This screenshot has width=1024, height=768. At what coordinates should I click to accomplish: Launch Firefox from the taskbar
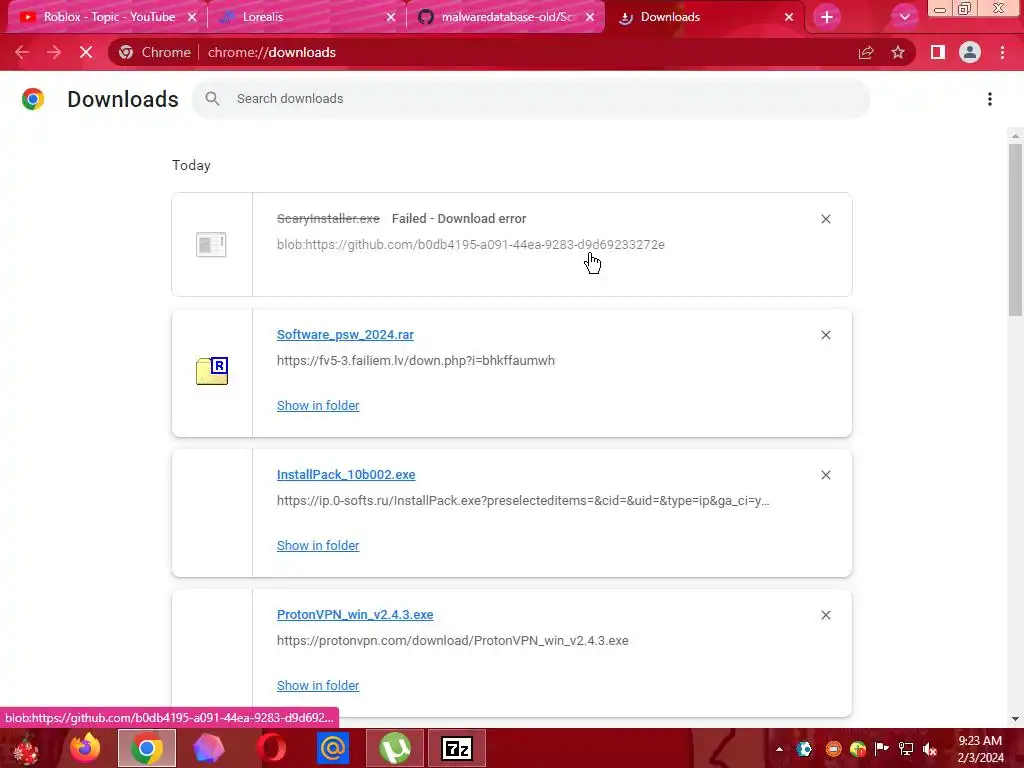86,748
